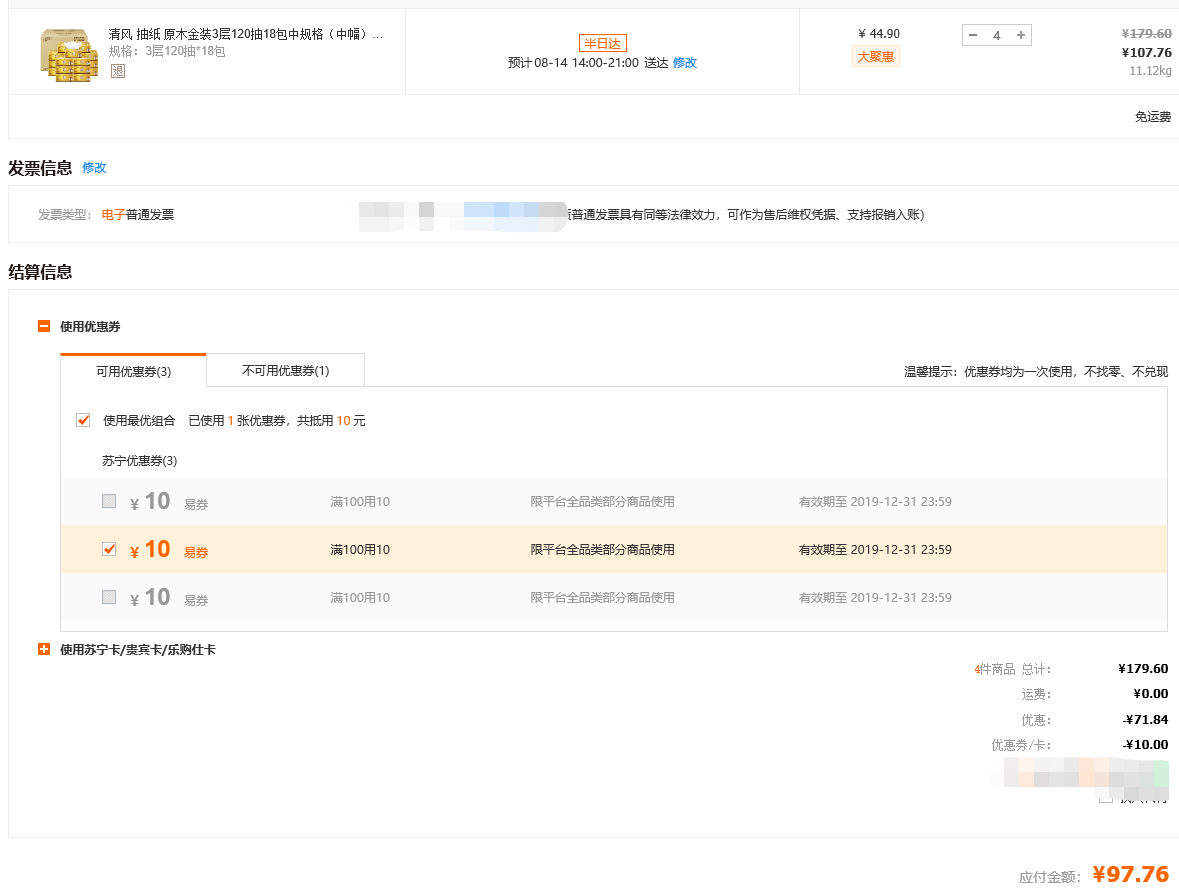This screenshot has height=892, width=1179.
Task: Click the discounted price ¥107.76
Action: (1146, 53)
